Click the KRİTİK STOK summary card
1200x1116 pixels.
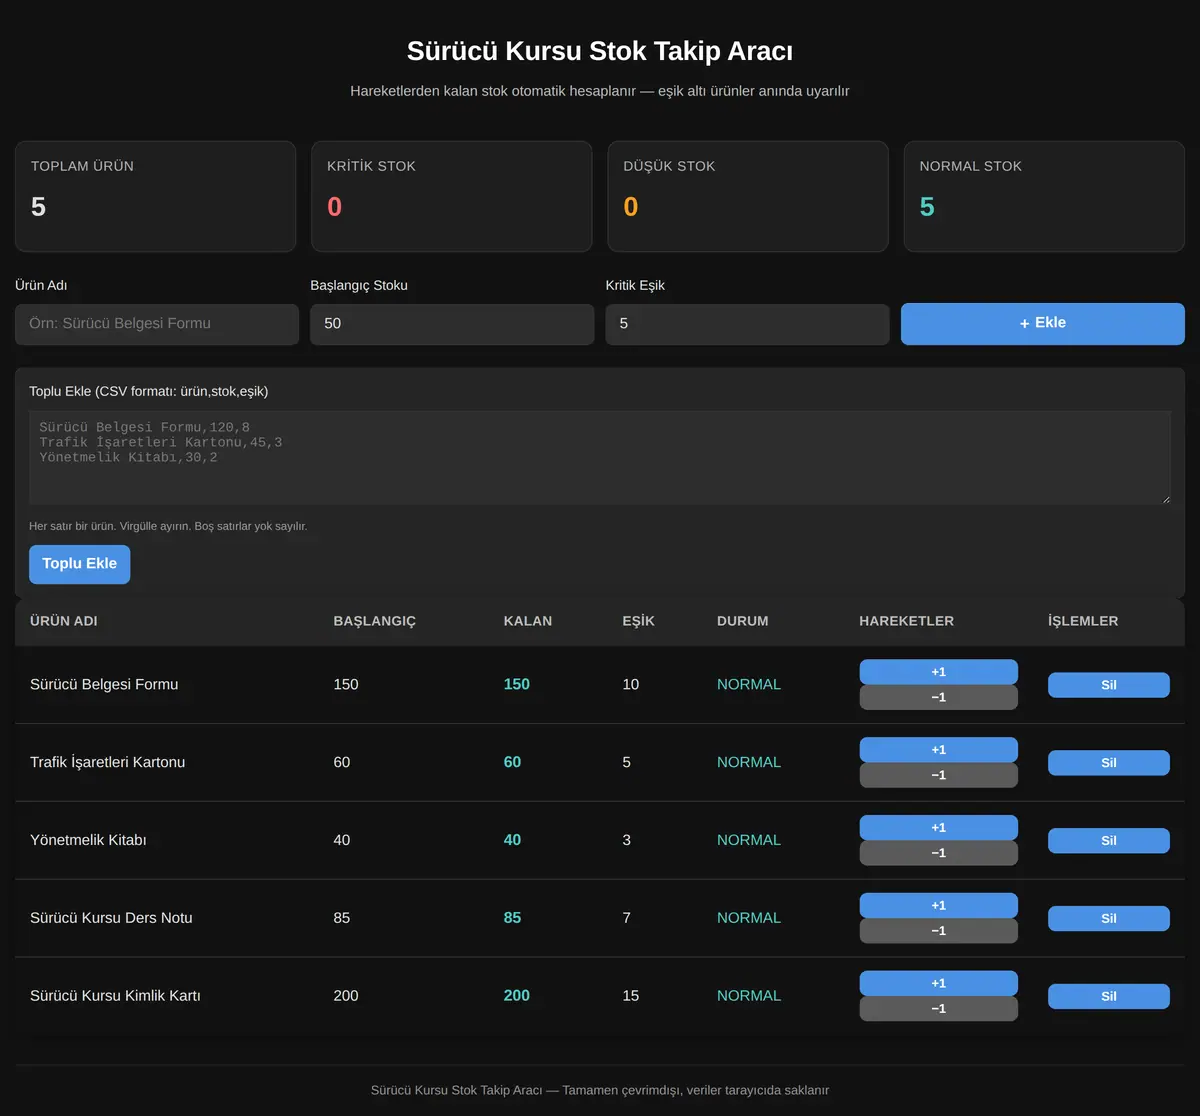coord(452,196)
